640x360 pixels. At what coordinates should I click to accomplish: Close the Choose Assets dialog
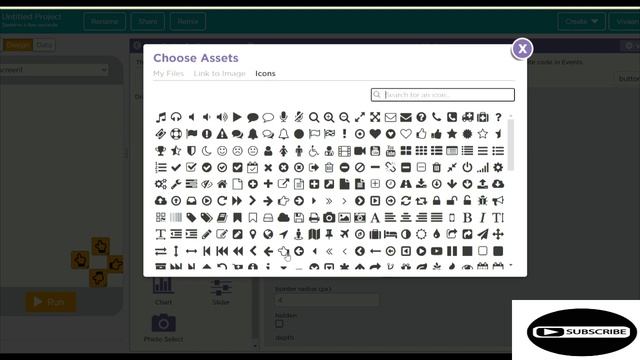pyautogui.click(x=522, y=49)
